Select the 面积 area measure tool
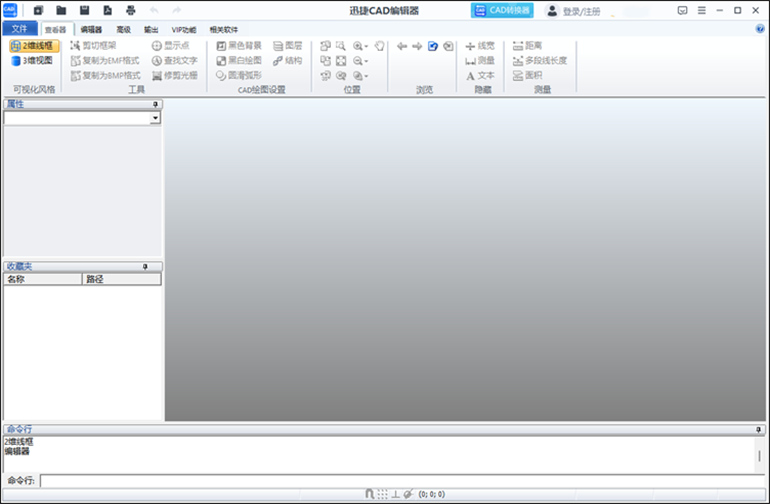 527,75
